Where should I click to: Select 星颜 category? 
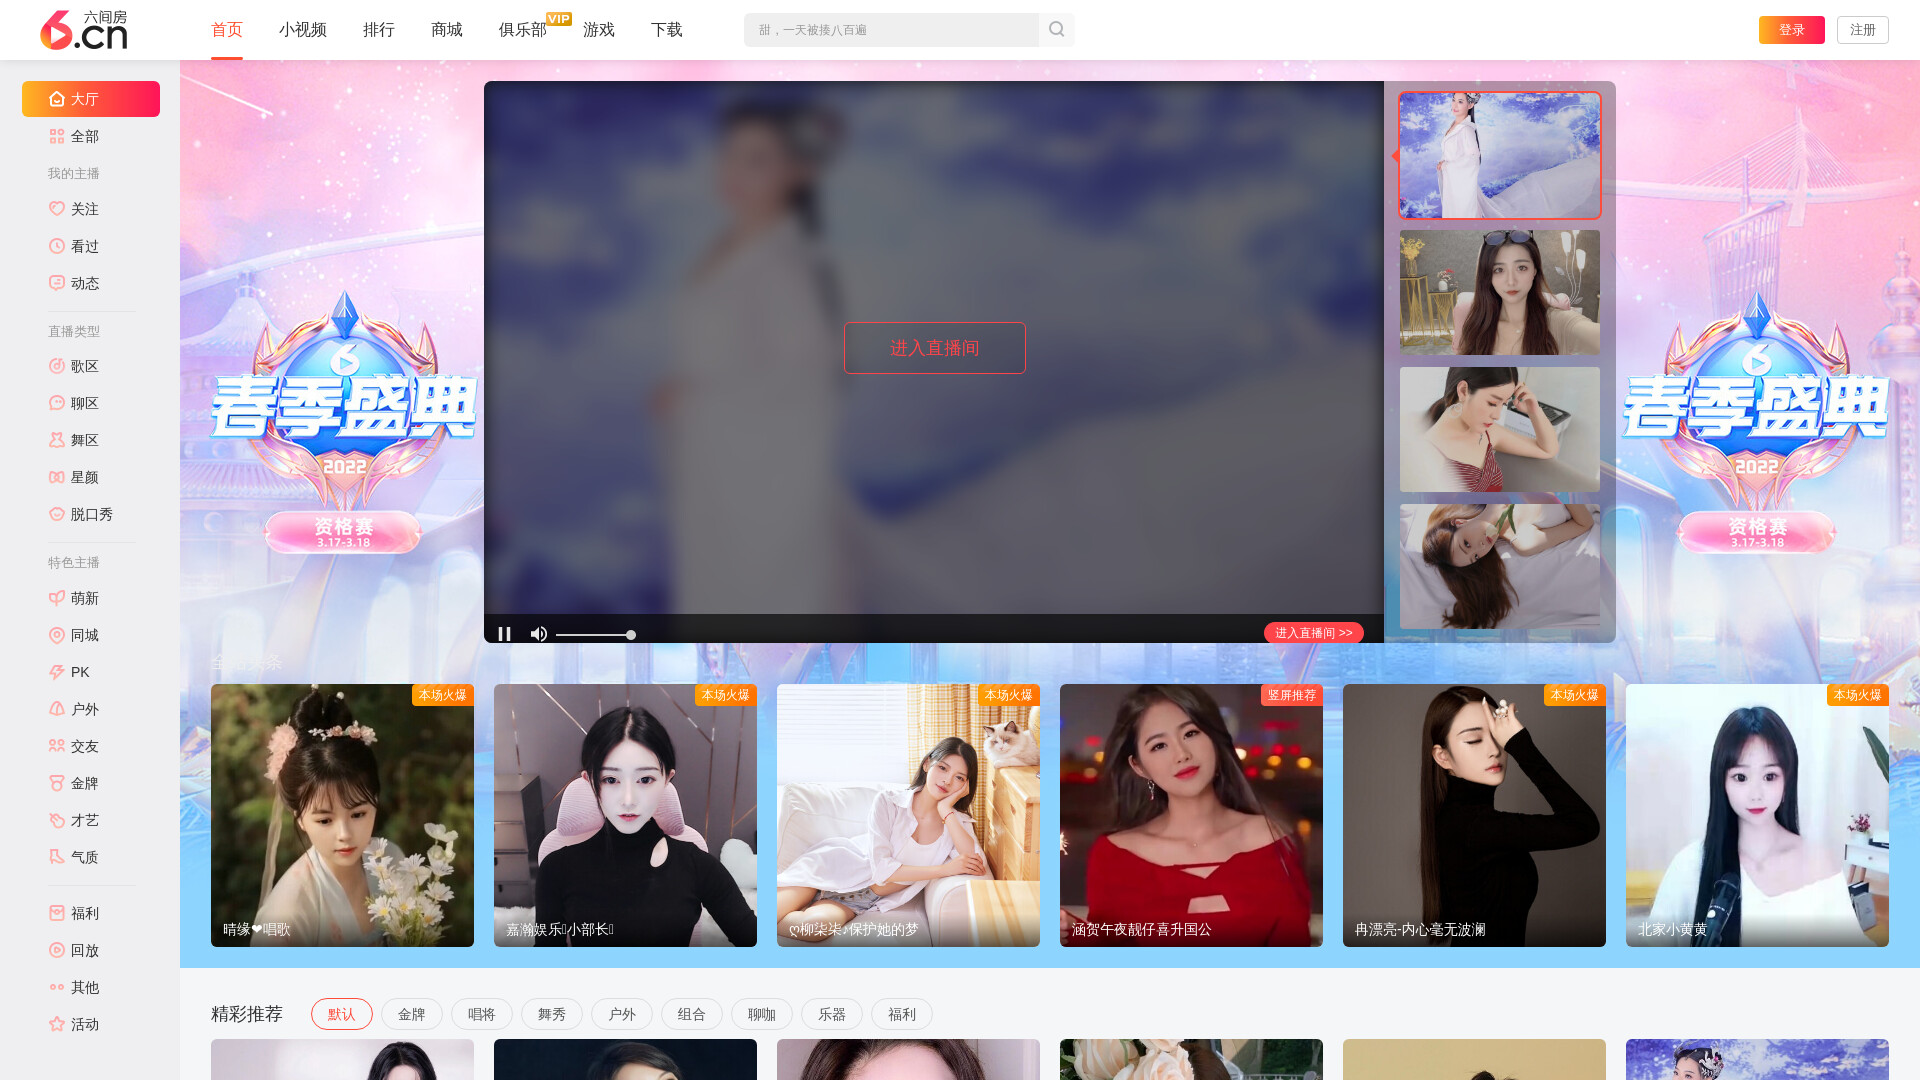[91, 477]
